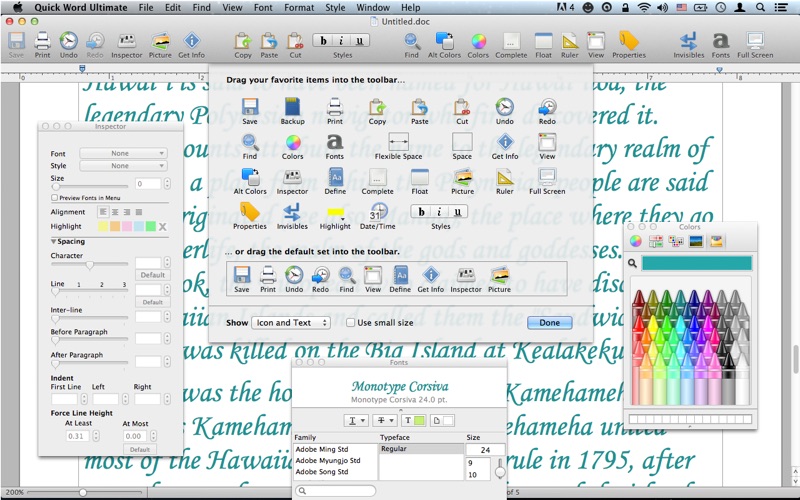Click the search field in the Fonts panel
Image resolution: width=800 pixels, height=500 pixels.
click(x=335, y=490)
